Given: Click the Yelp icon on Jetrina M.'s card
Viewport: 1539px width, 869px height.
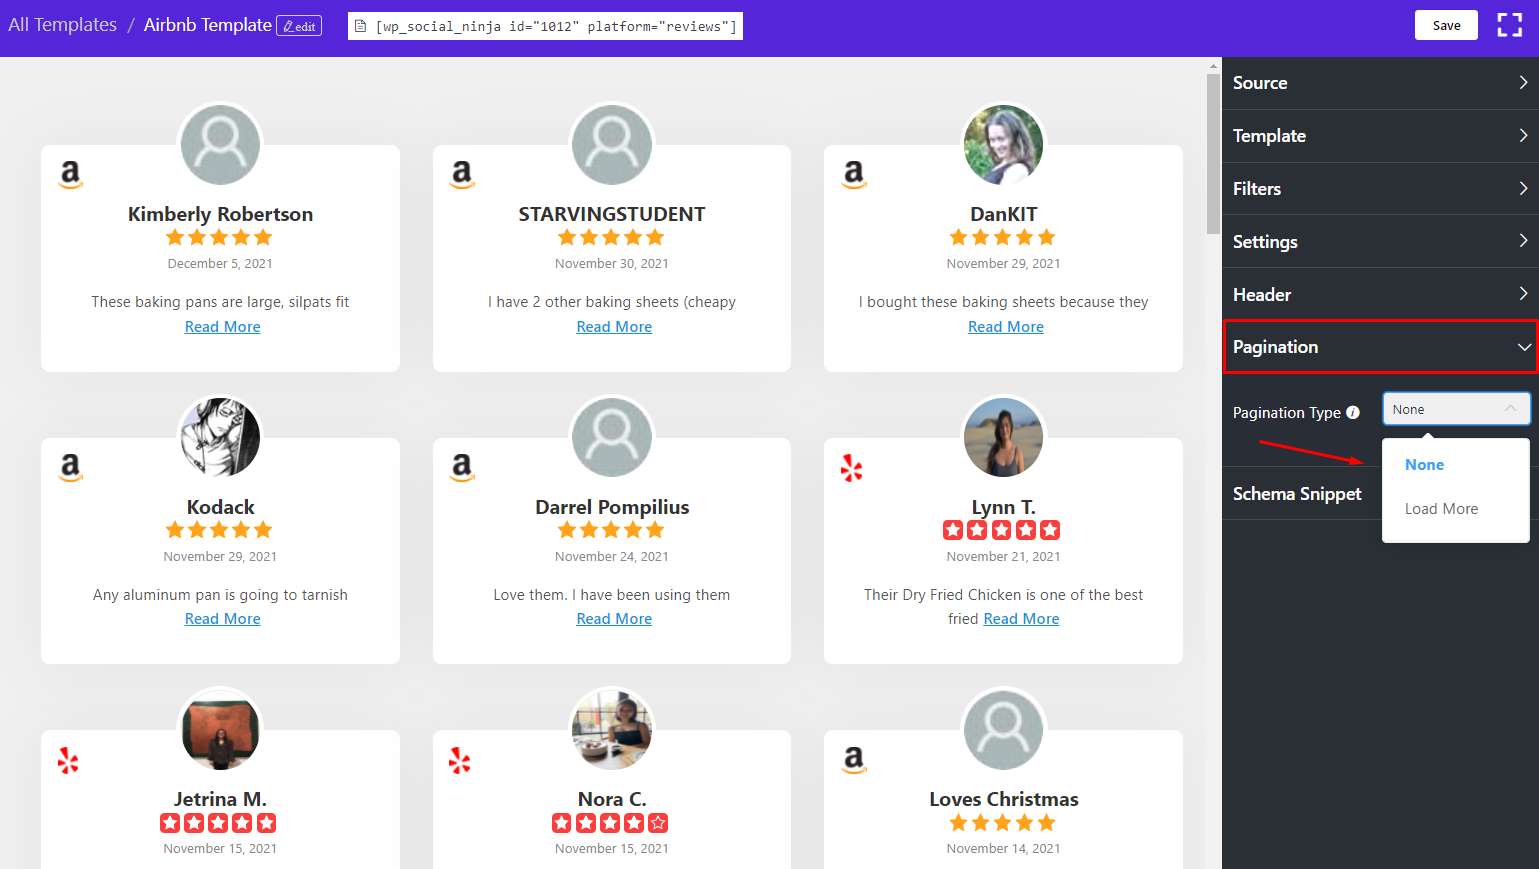Looking at the screenshot, I should coord(67,760).
